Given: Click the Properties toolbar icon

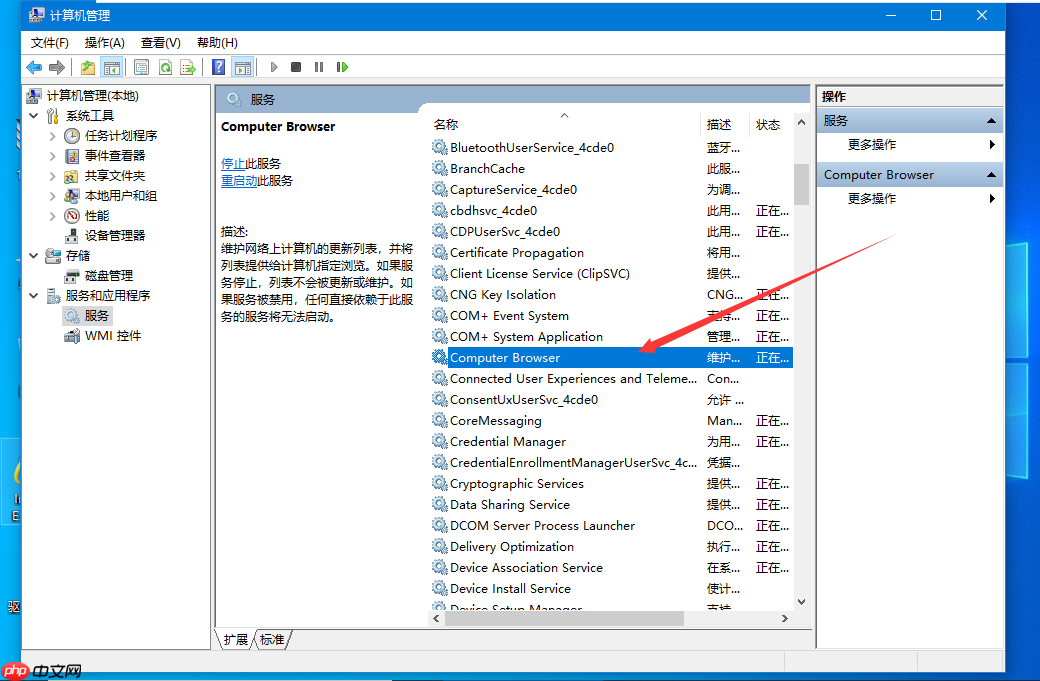Looking at the screenshot, I should point(141,67).
